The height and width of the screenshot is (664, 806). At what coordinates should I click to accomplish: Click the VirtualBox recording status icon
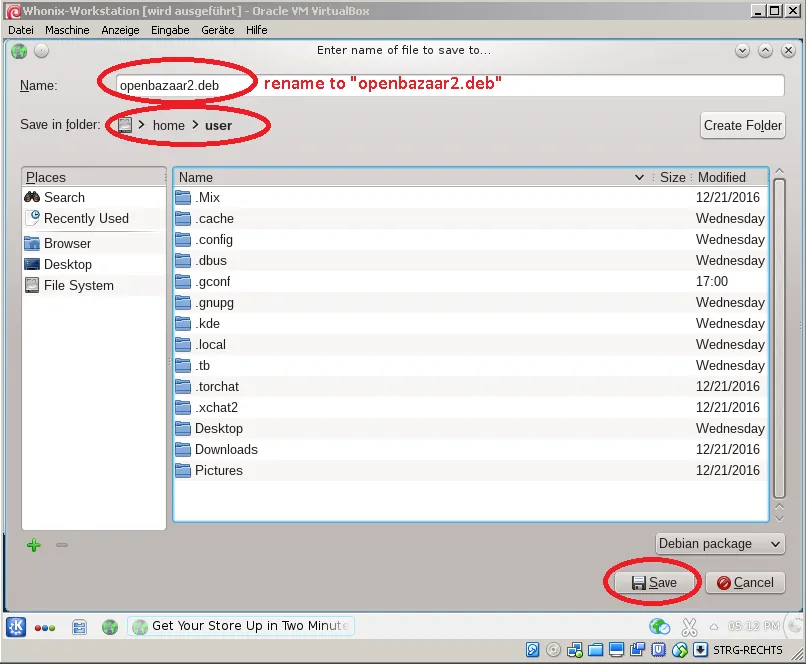coord(637,650)
